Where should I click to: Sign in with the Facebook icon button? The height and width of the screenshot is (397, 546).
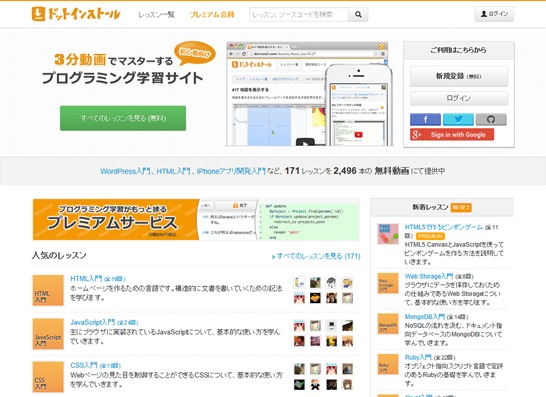click(x=425, y=119)
